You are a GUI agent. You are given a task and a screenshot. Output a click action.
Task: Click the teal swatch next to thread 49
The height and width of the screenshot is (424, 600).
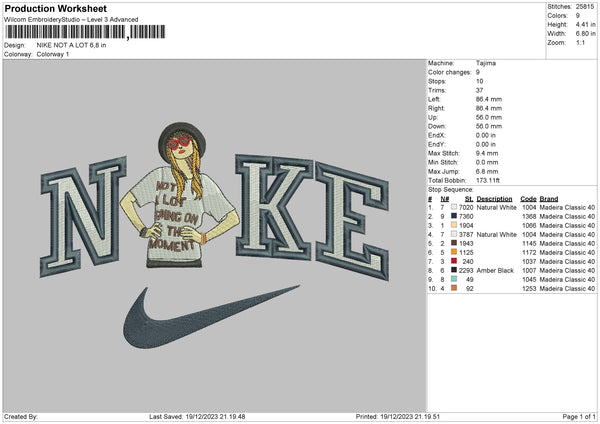click(x=454, y=279)
